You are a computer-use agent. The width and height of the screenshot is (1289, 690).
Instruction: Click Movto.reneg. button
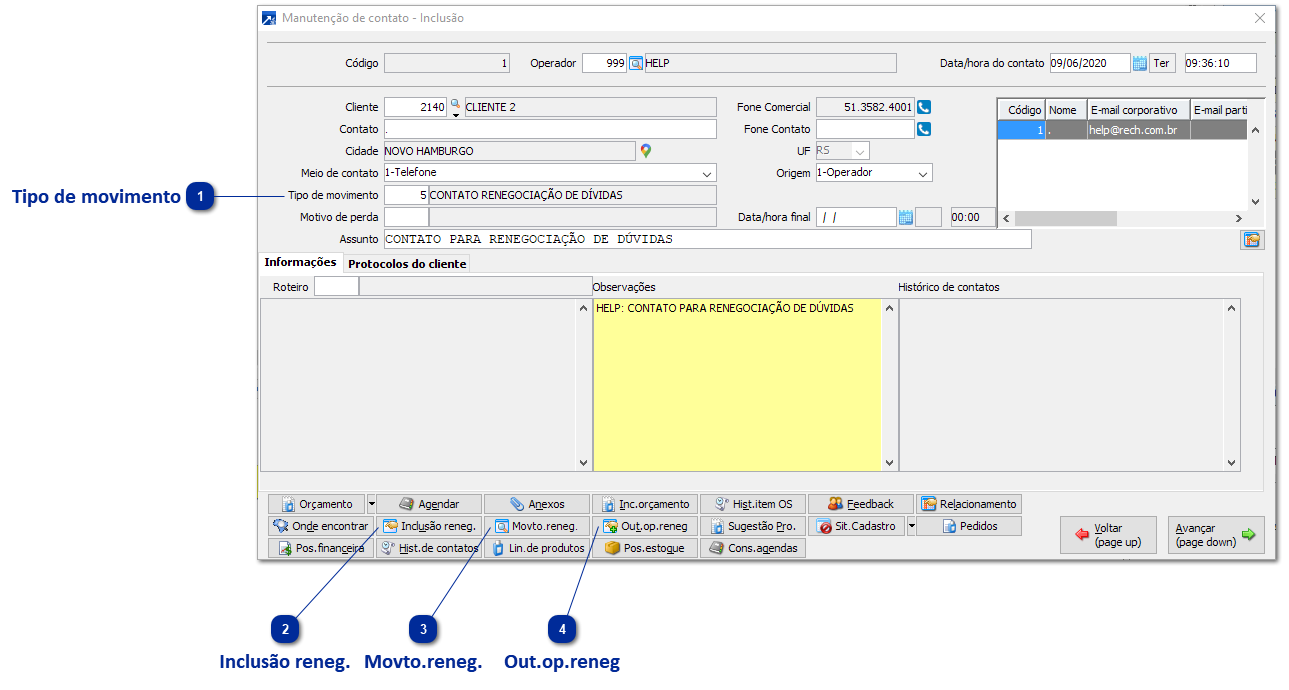point(537,526)
